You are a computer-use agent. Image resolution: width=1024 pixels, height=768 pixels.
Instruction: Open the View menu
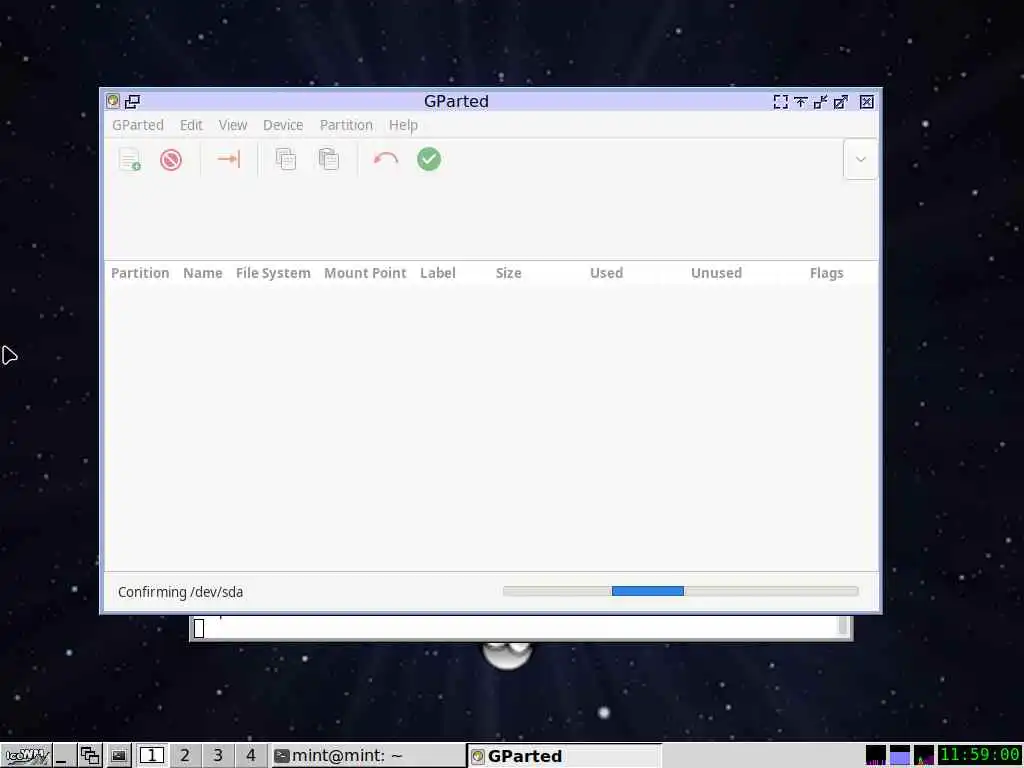tap(233, 125)
